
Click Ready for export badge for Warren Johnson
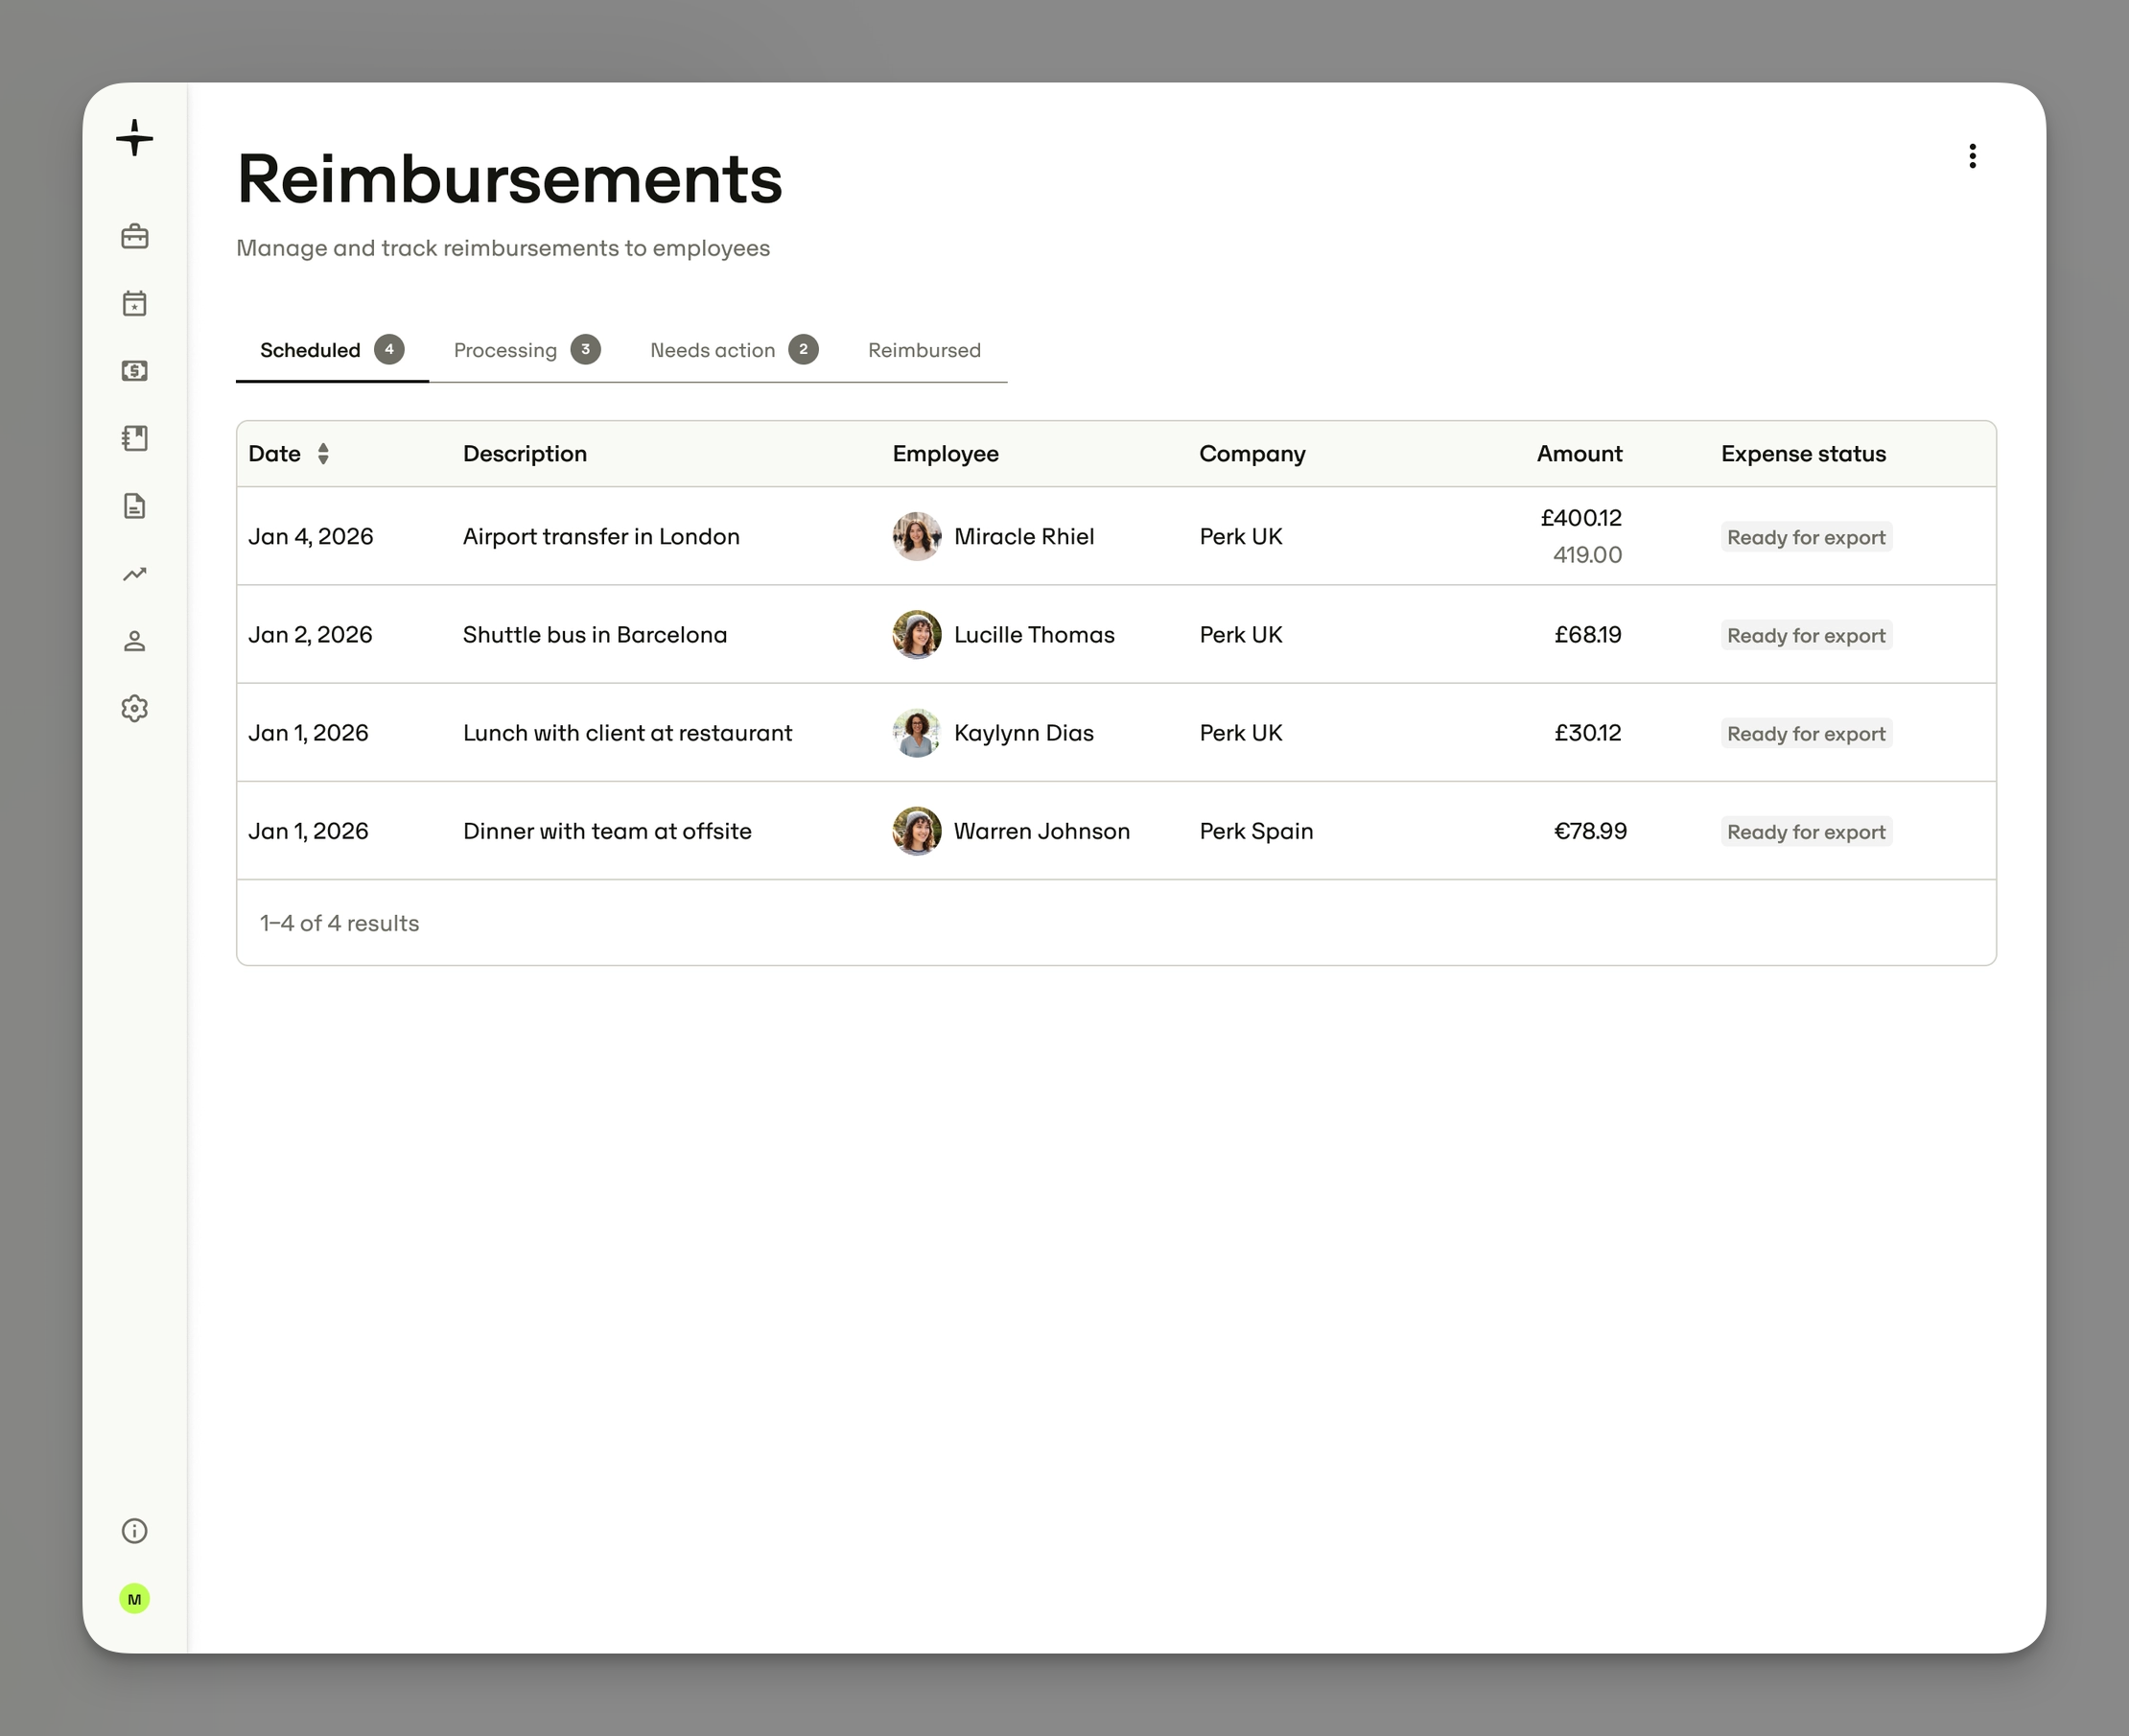click(x=1806, y=832)
